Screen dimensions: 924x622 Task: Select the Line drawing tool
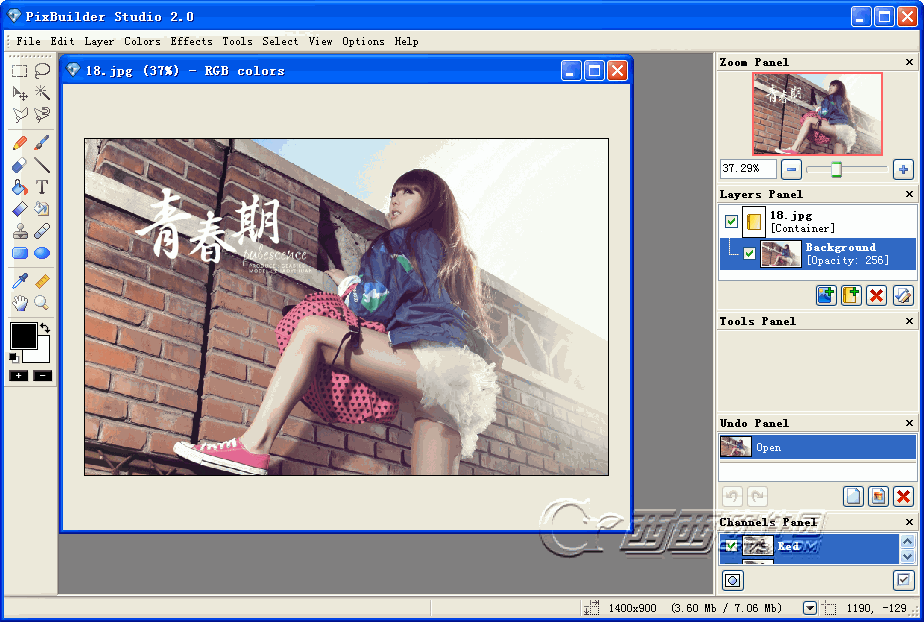pyautogui.click(x=42, y=165)
